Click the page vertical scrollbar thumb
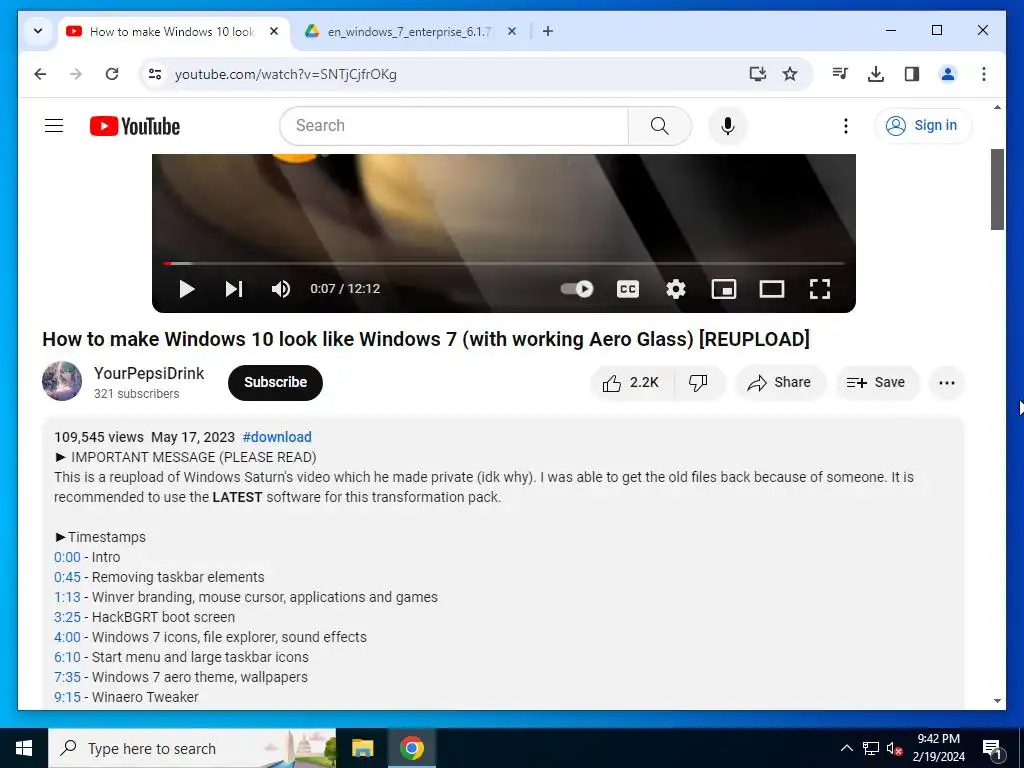 point(997,189)
